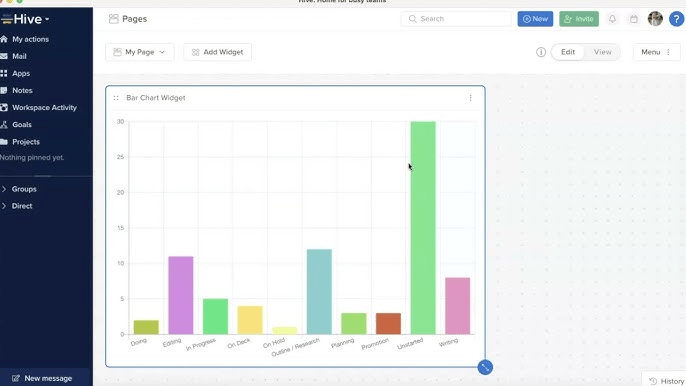
Task: Click the widget resize handle
Action: pos(485,367)
